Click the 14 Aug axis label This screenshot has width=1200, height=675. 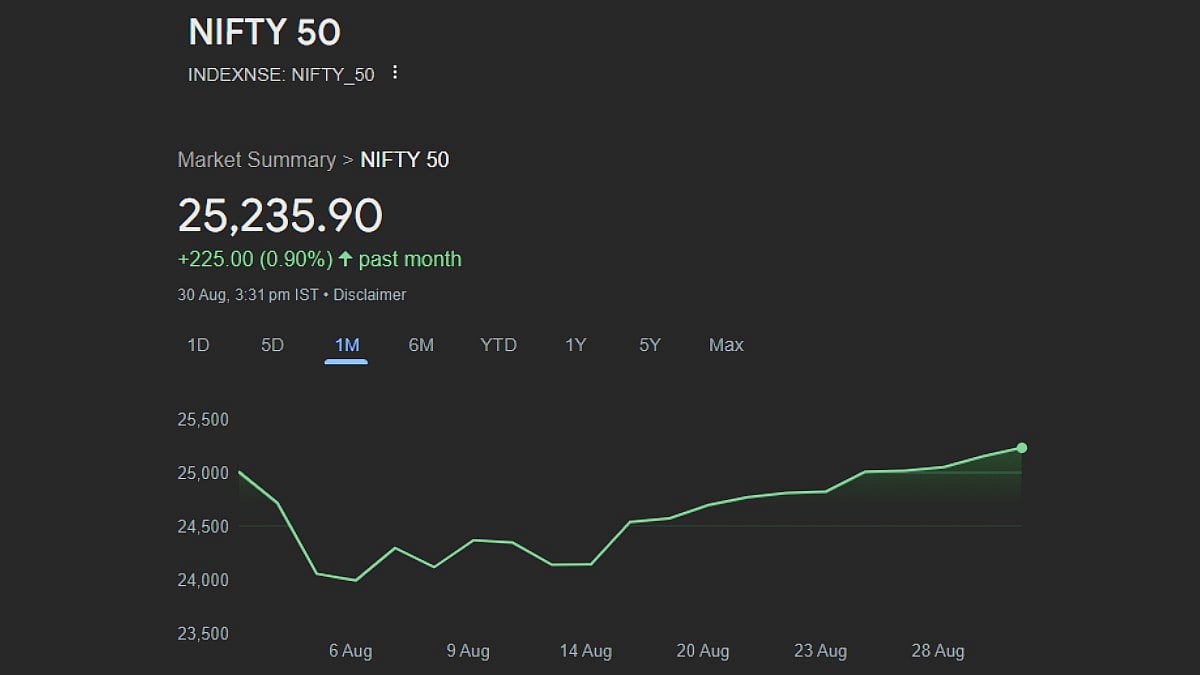[x=585, y=651]
